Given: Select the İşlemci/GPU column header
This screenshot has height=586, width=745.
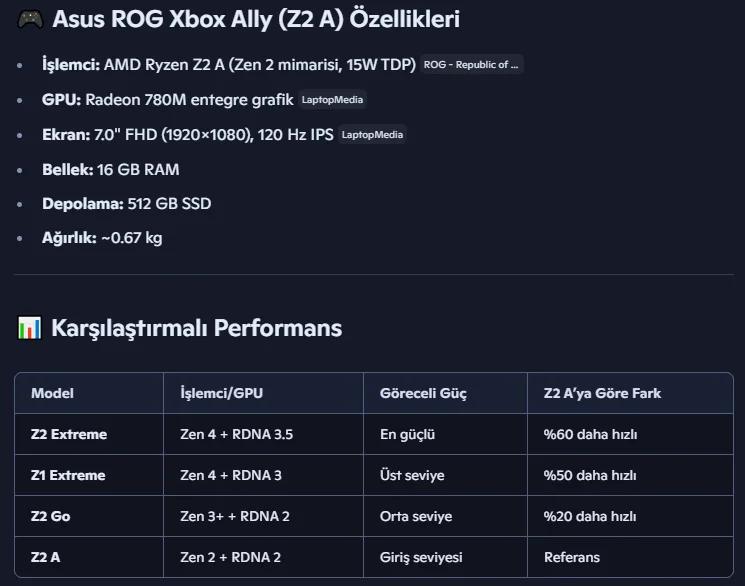Looking at the screenshot, I should tap(221, 393).
